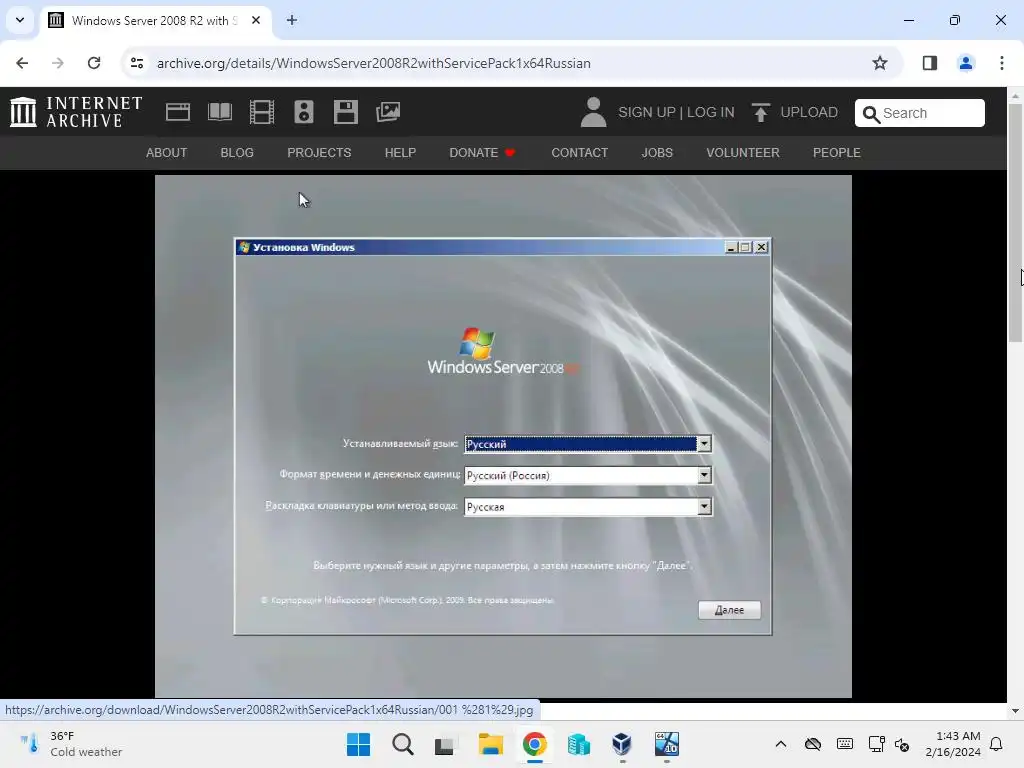Screen dimensions: 1024x768
Task: Go forward with the forward arrow
Action: click(58, 63)
